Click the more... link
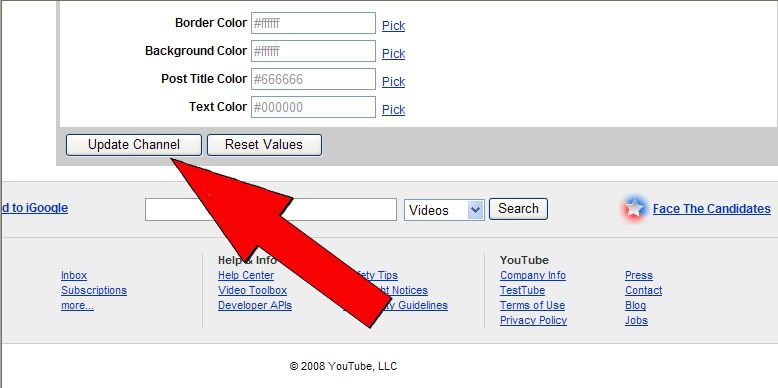The height and width of the screenshot is (388, 778). point(77,305)
